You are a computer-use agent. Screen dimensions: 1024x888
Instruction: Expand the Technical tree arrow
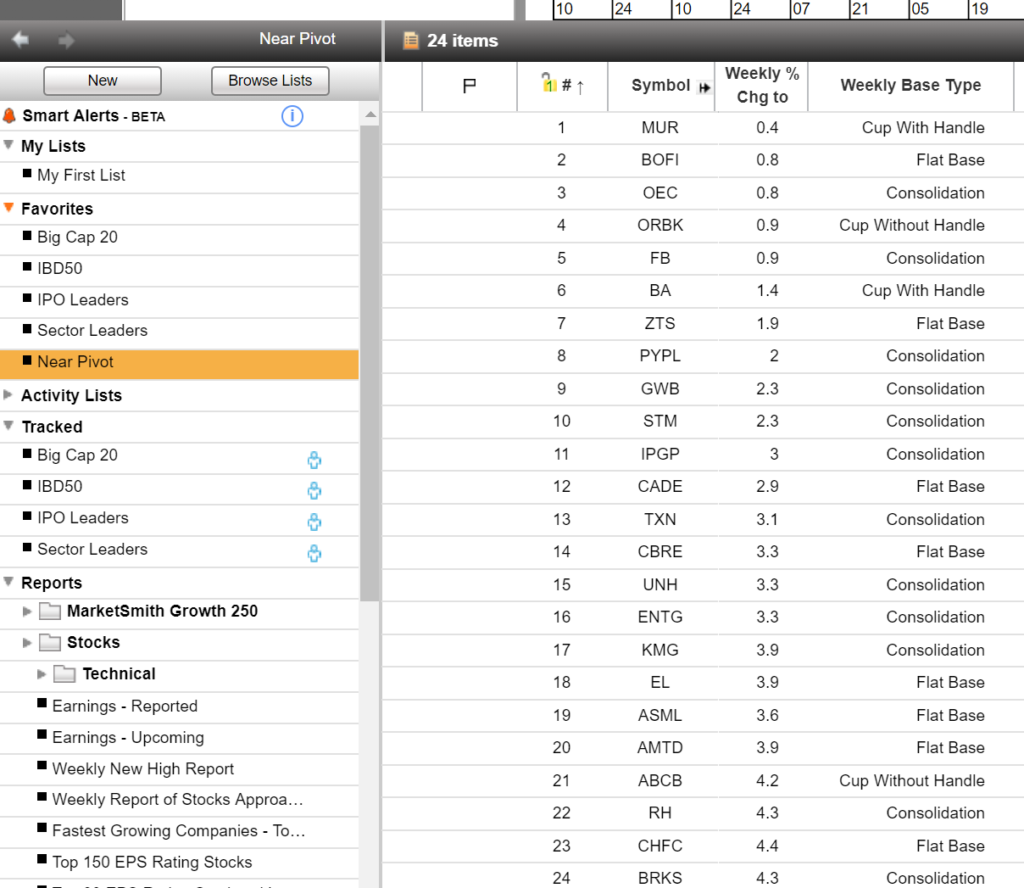(41, 674)
